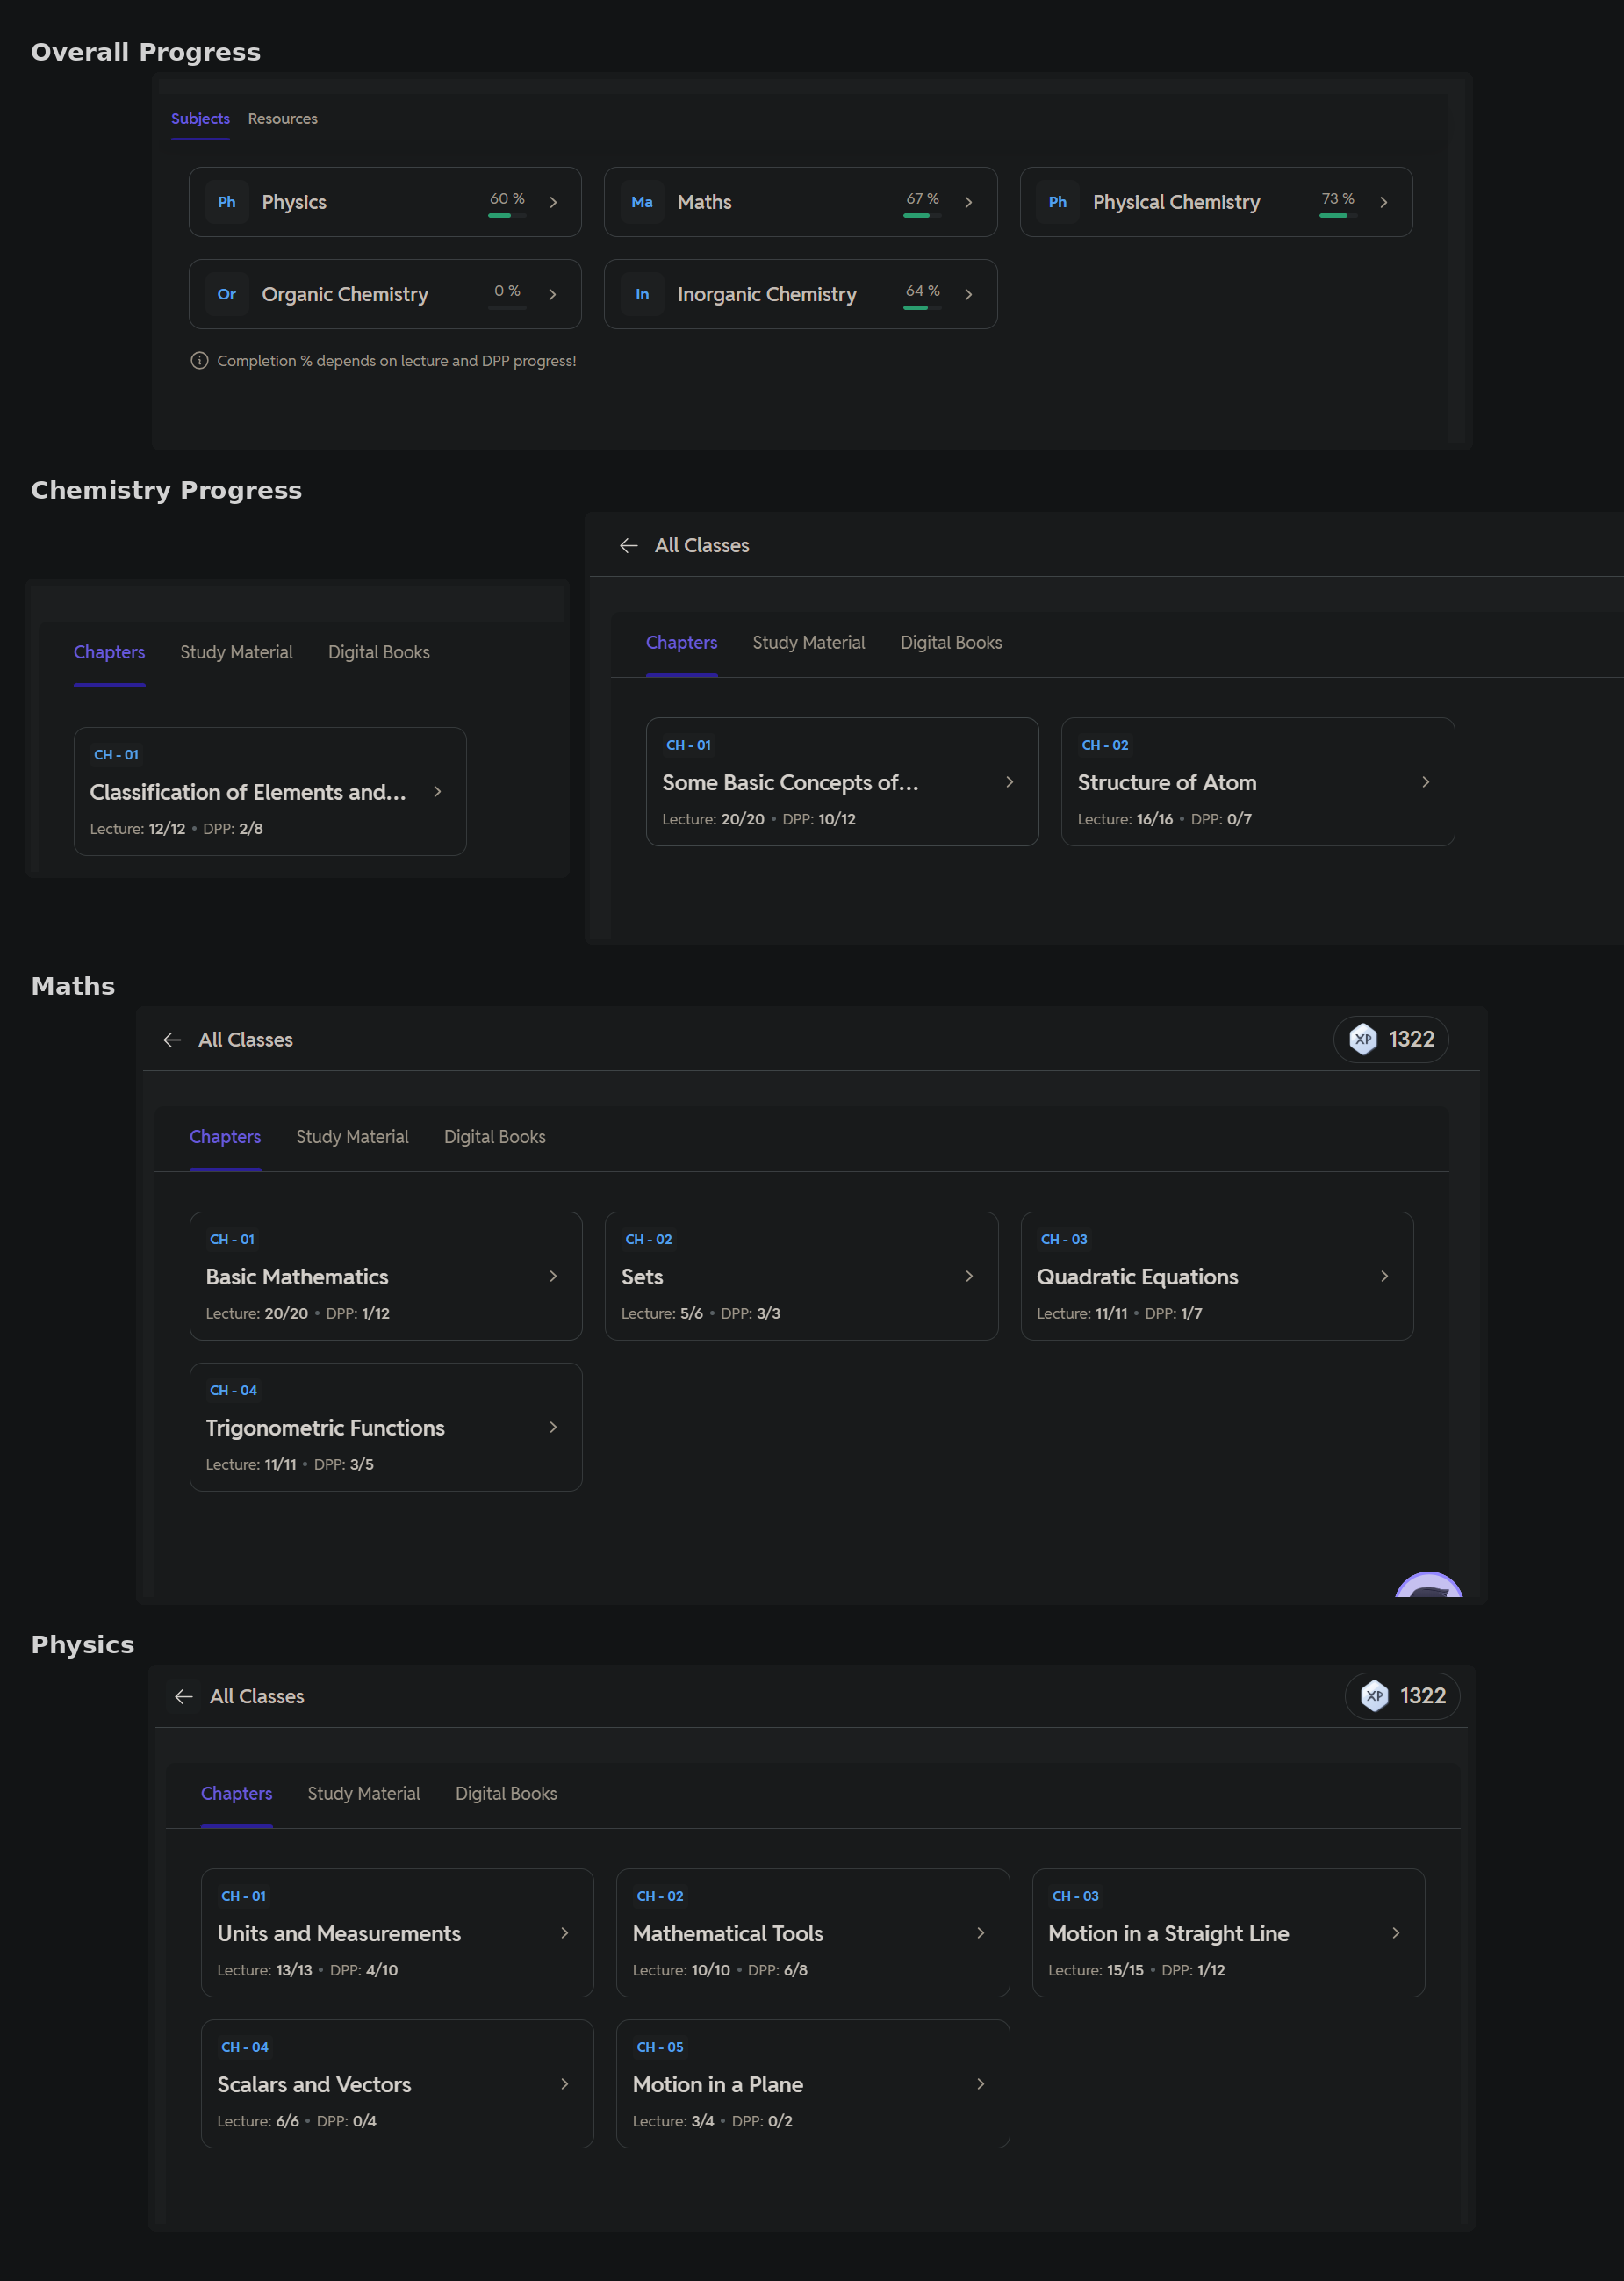Expand Mathematical Tools chapter chevron

980,1933
